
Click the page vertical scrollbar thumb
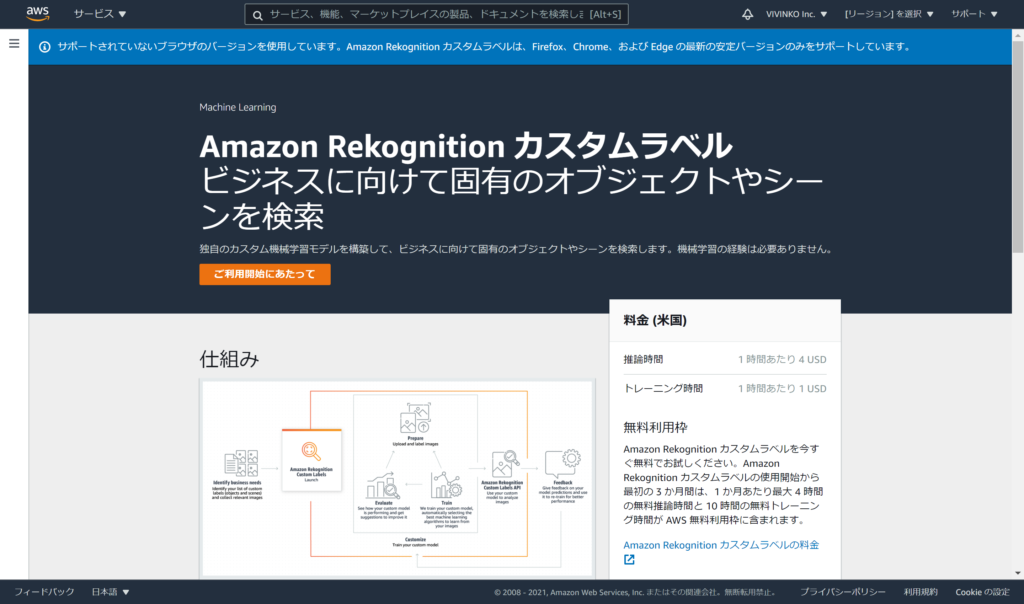pos(1017,147)
